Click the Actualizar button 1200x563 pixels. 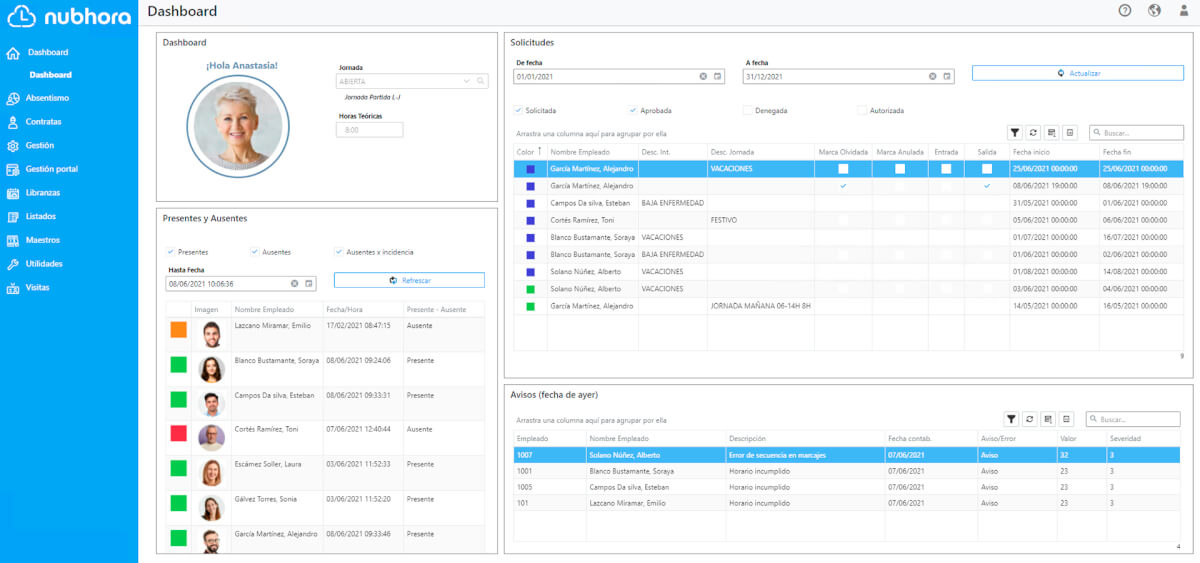(1078, 73)
